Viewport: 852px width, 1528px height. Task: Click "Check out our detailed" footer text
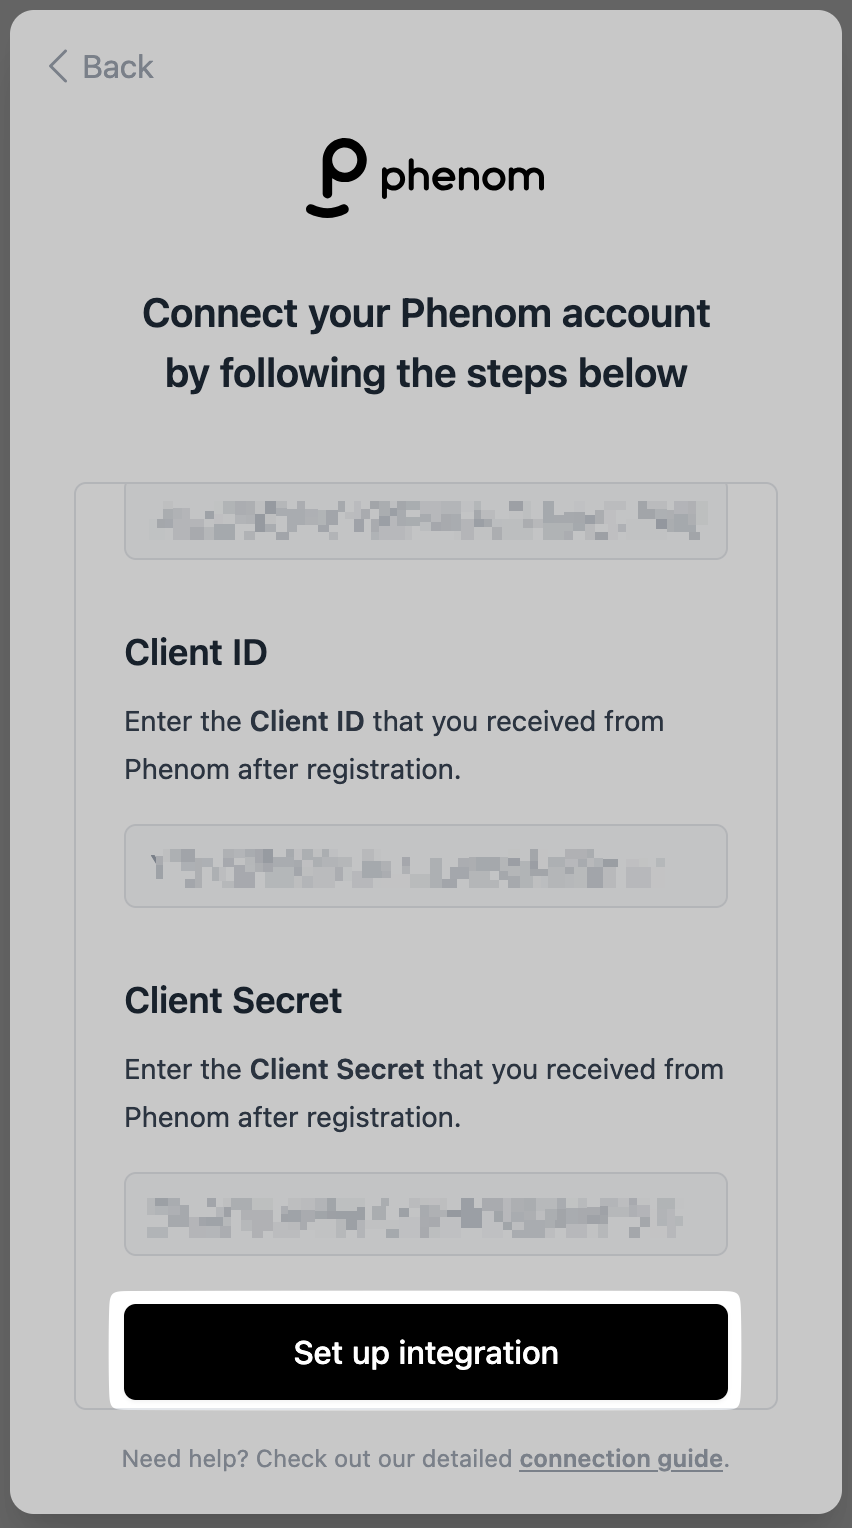[x=384, y=1459]
